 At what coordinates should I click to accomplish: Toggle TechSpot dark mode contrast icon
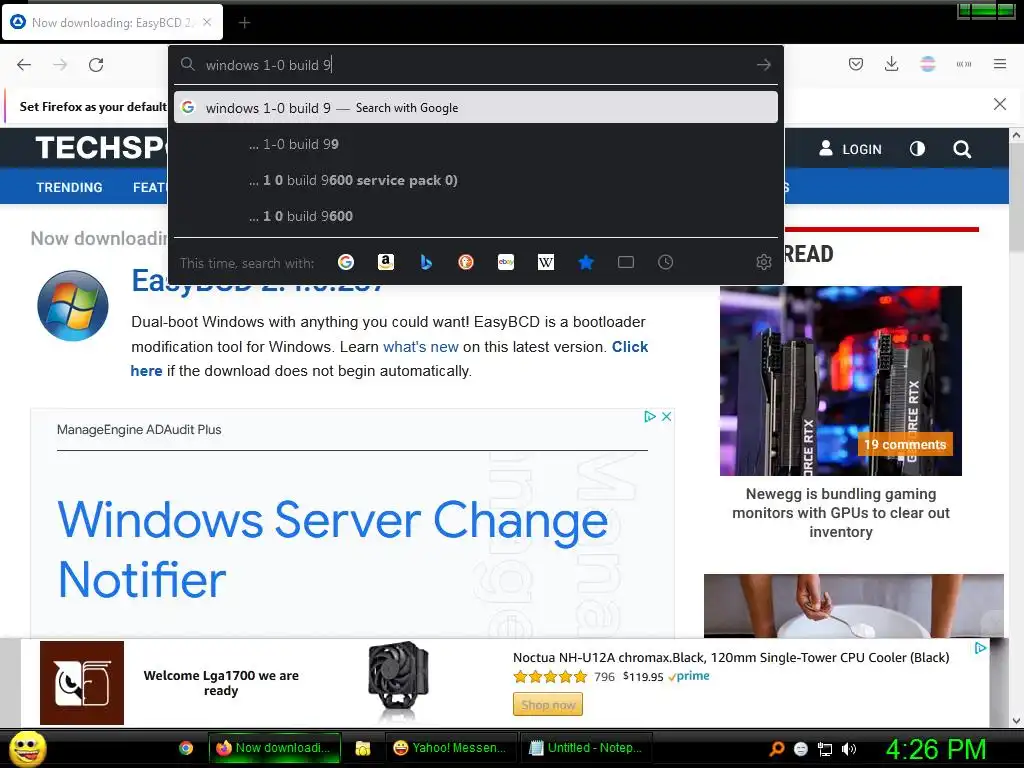918,149
